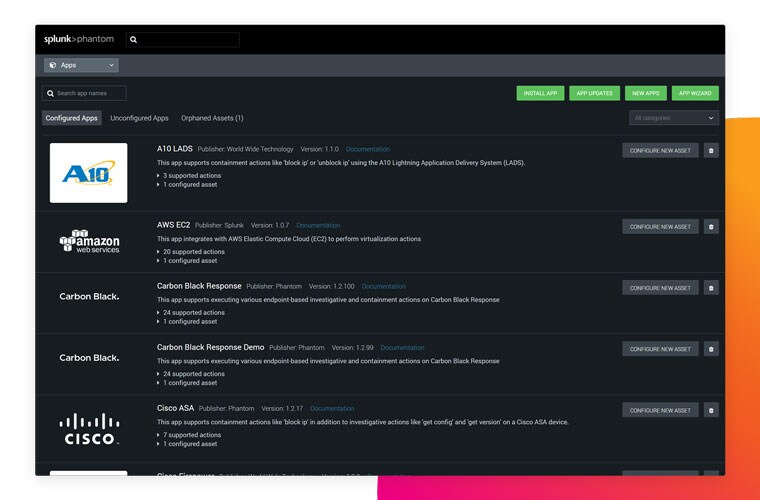Open A10 LADS Documentation link
The height and width of the screenshot is (500, 760).
(368, 149)
